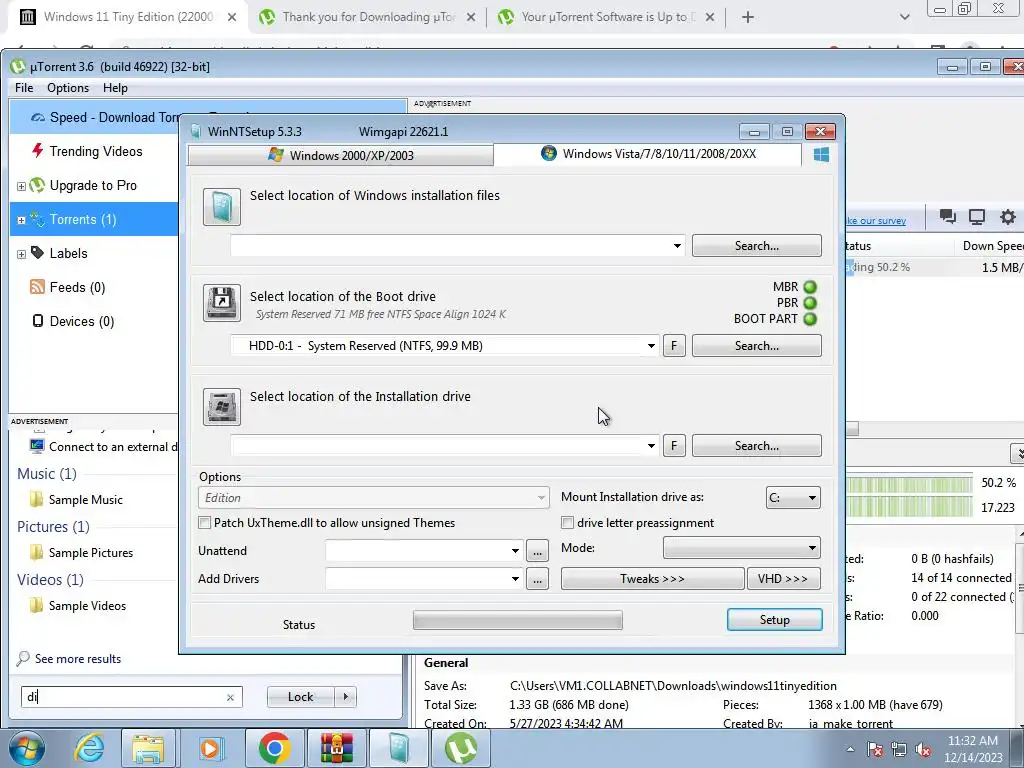Open Windows Media Player taskbar icon
Viewport: 1024px width, 768px height.
pyautogui.click(x=210, y=748)
